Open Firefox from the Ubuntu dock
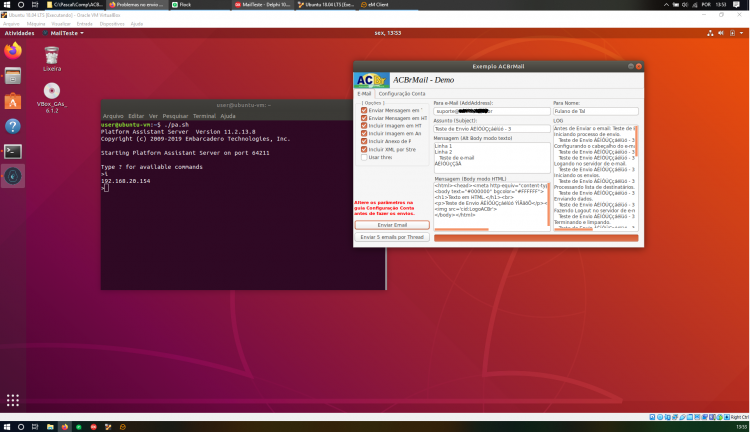This screenshot has height=432, width=750. click(x=13, y=50)
